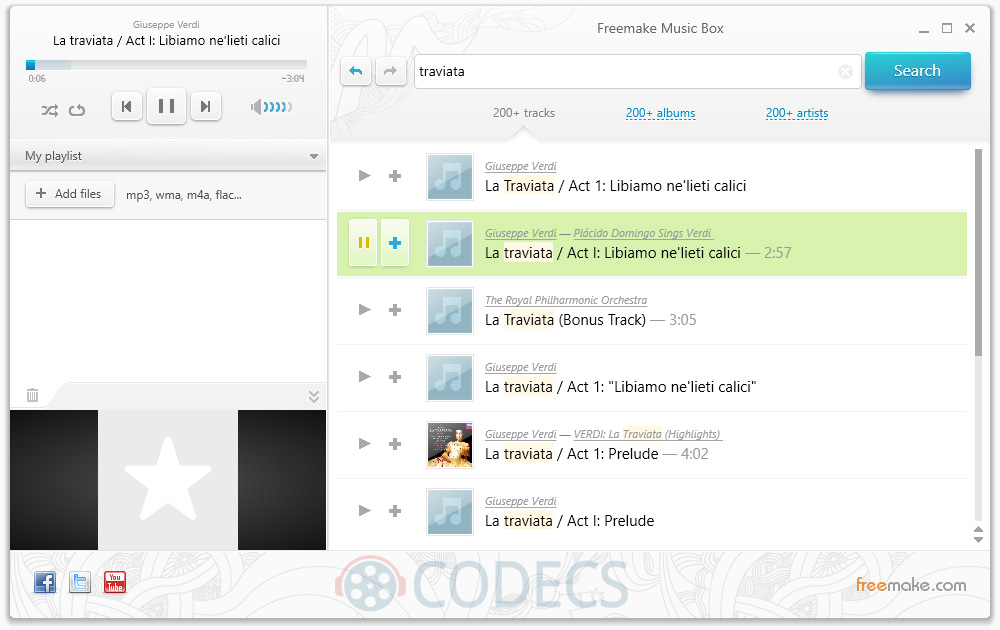Toggle shuffle playback mode
Image resolution: width=1000 pixels, height=630 pixels.
(50, 110)
